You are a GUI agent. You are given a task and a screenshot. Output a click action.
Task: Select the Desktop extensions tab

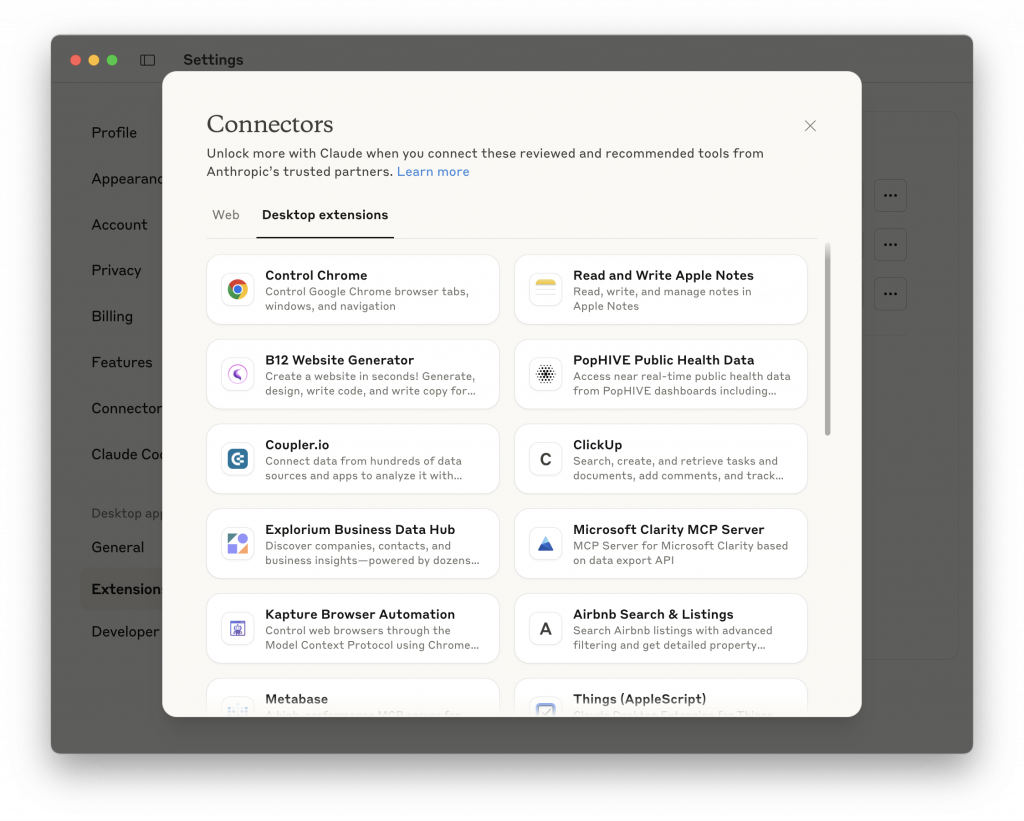(325, 215)
